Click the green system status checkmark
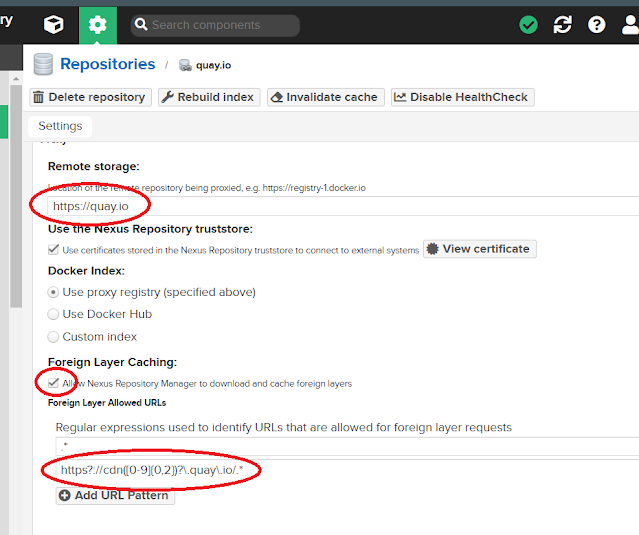639x535 pixels. (x=529, y=25)
